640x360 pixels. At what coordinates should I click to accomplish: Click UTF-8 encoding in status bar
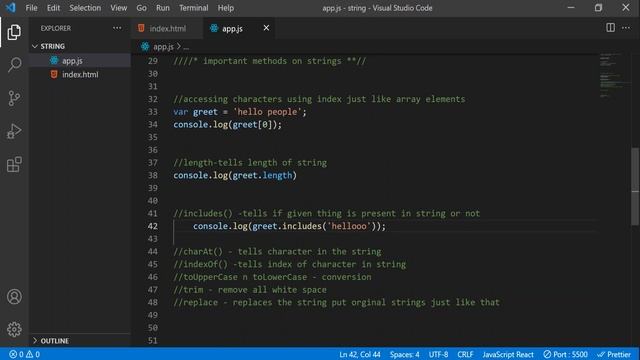(x=438, y=354)
